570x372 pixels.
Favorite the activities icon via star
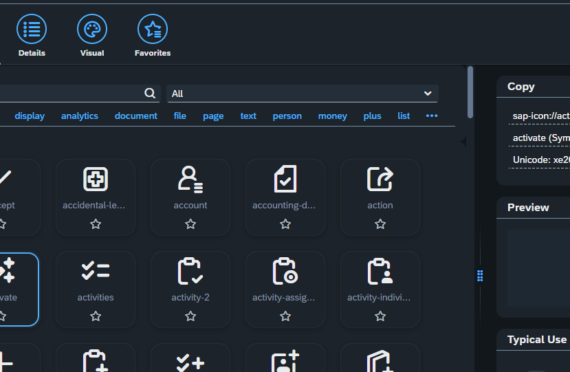(96, 316)
